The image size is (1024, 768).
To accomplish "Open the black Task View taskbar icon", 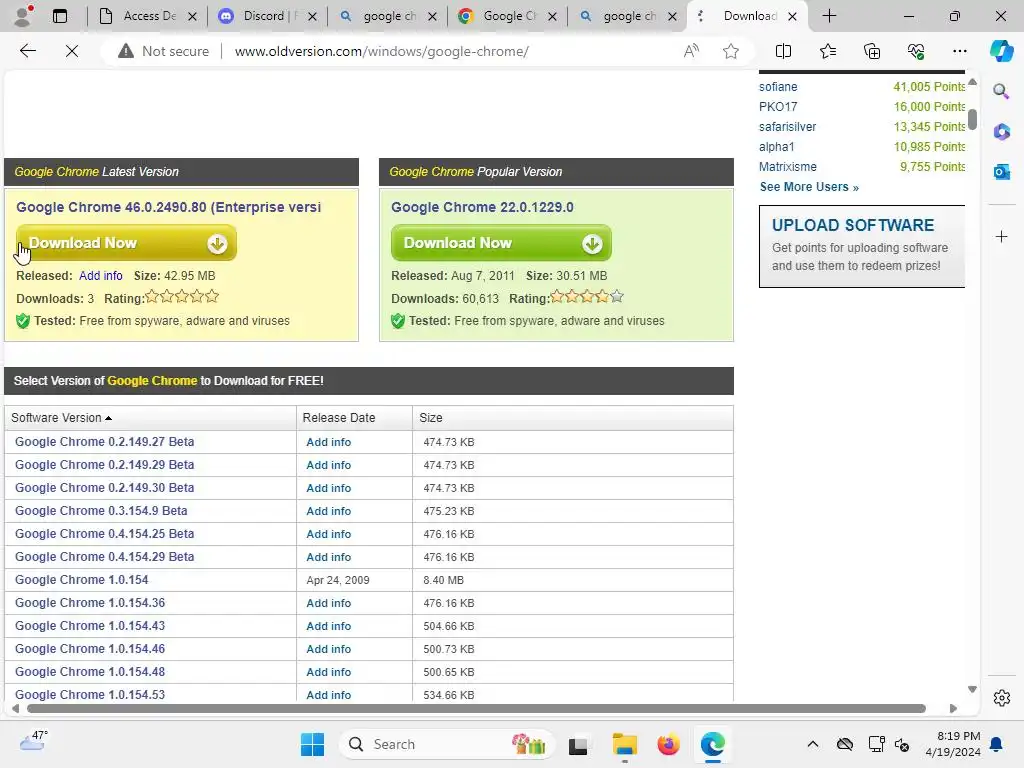I will (x=578, y=745).
